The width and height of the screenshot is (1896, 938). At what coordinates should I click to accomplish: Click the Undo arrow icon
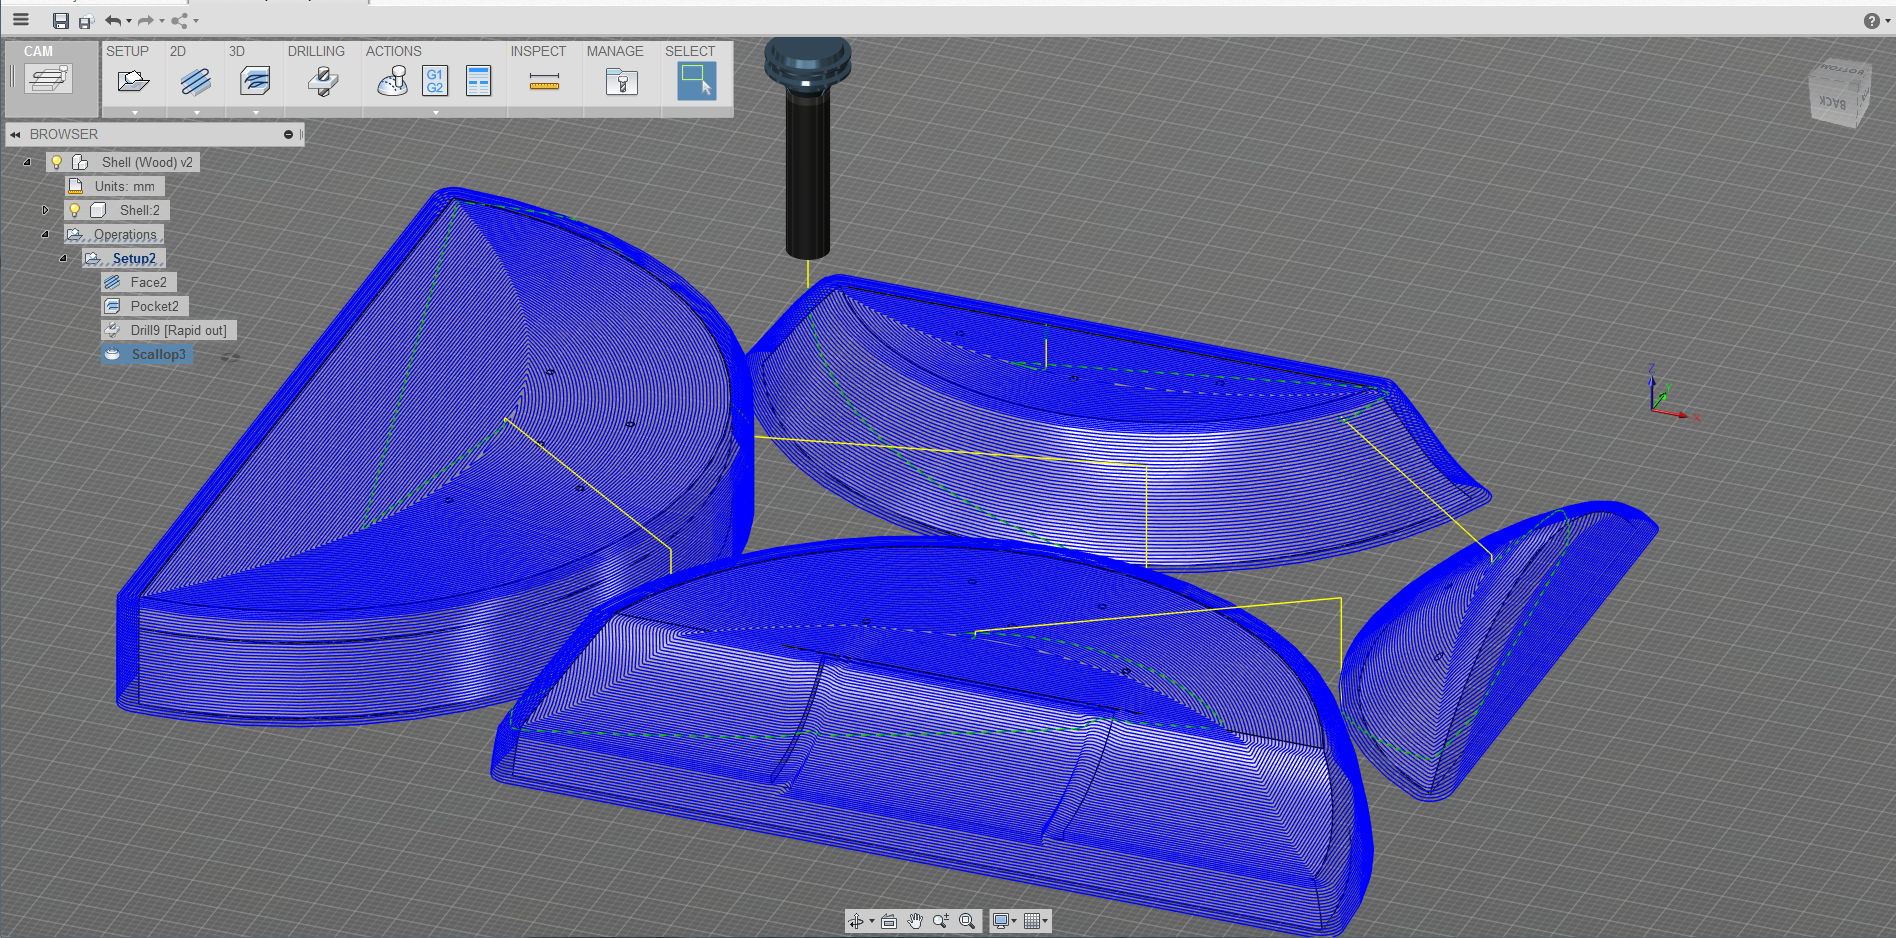[113, 20]
